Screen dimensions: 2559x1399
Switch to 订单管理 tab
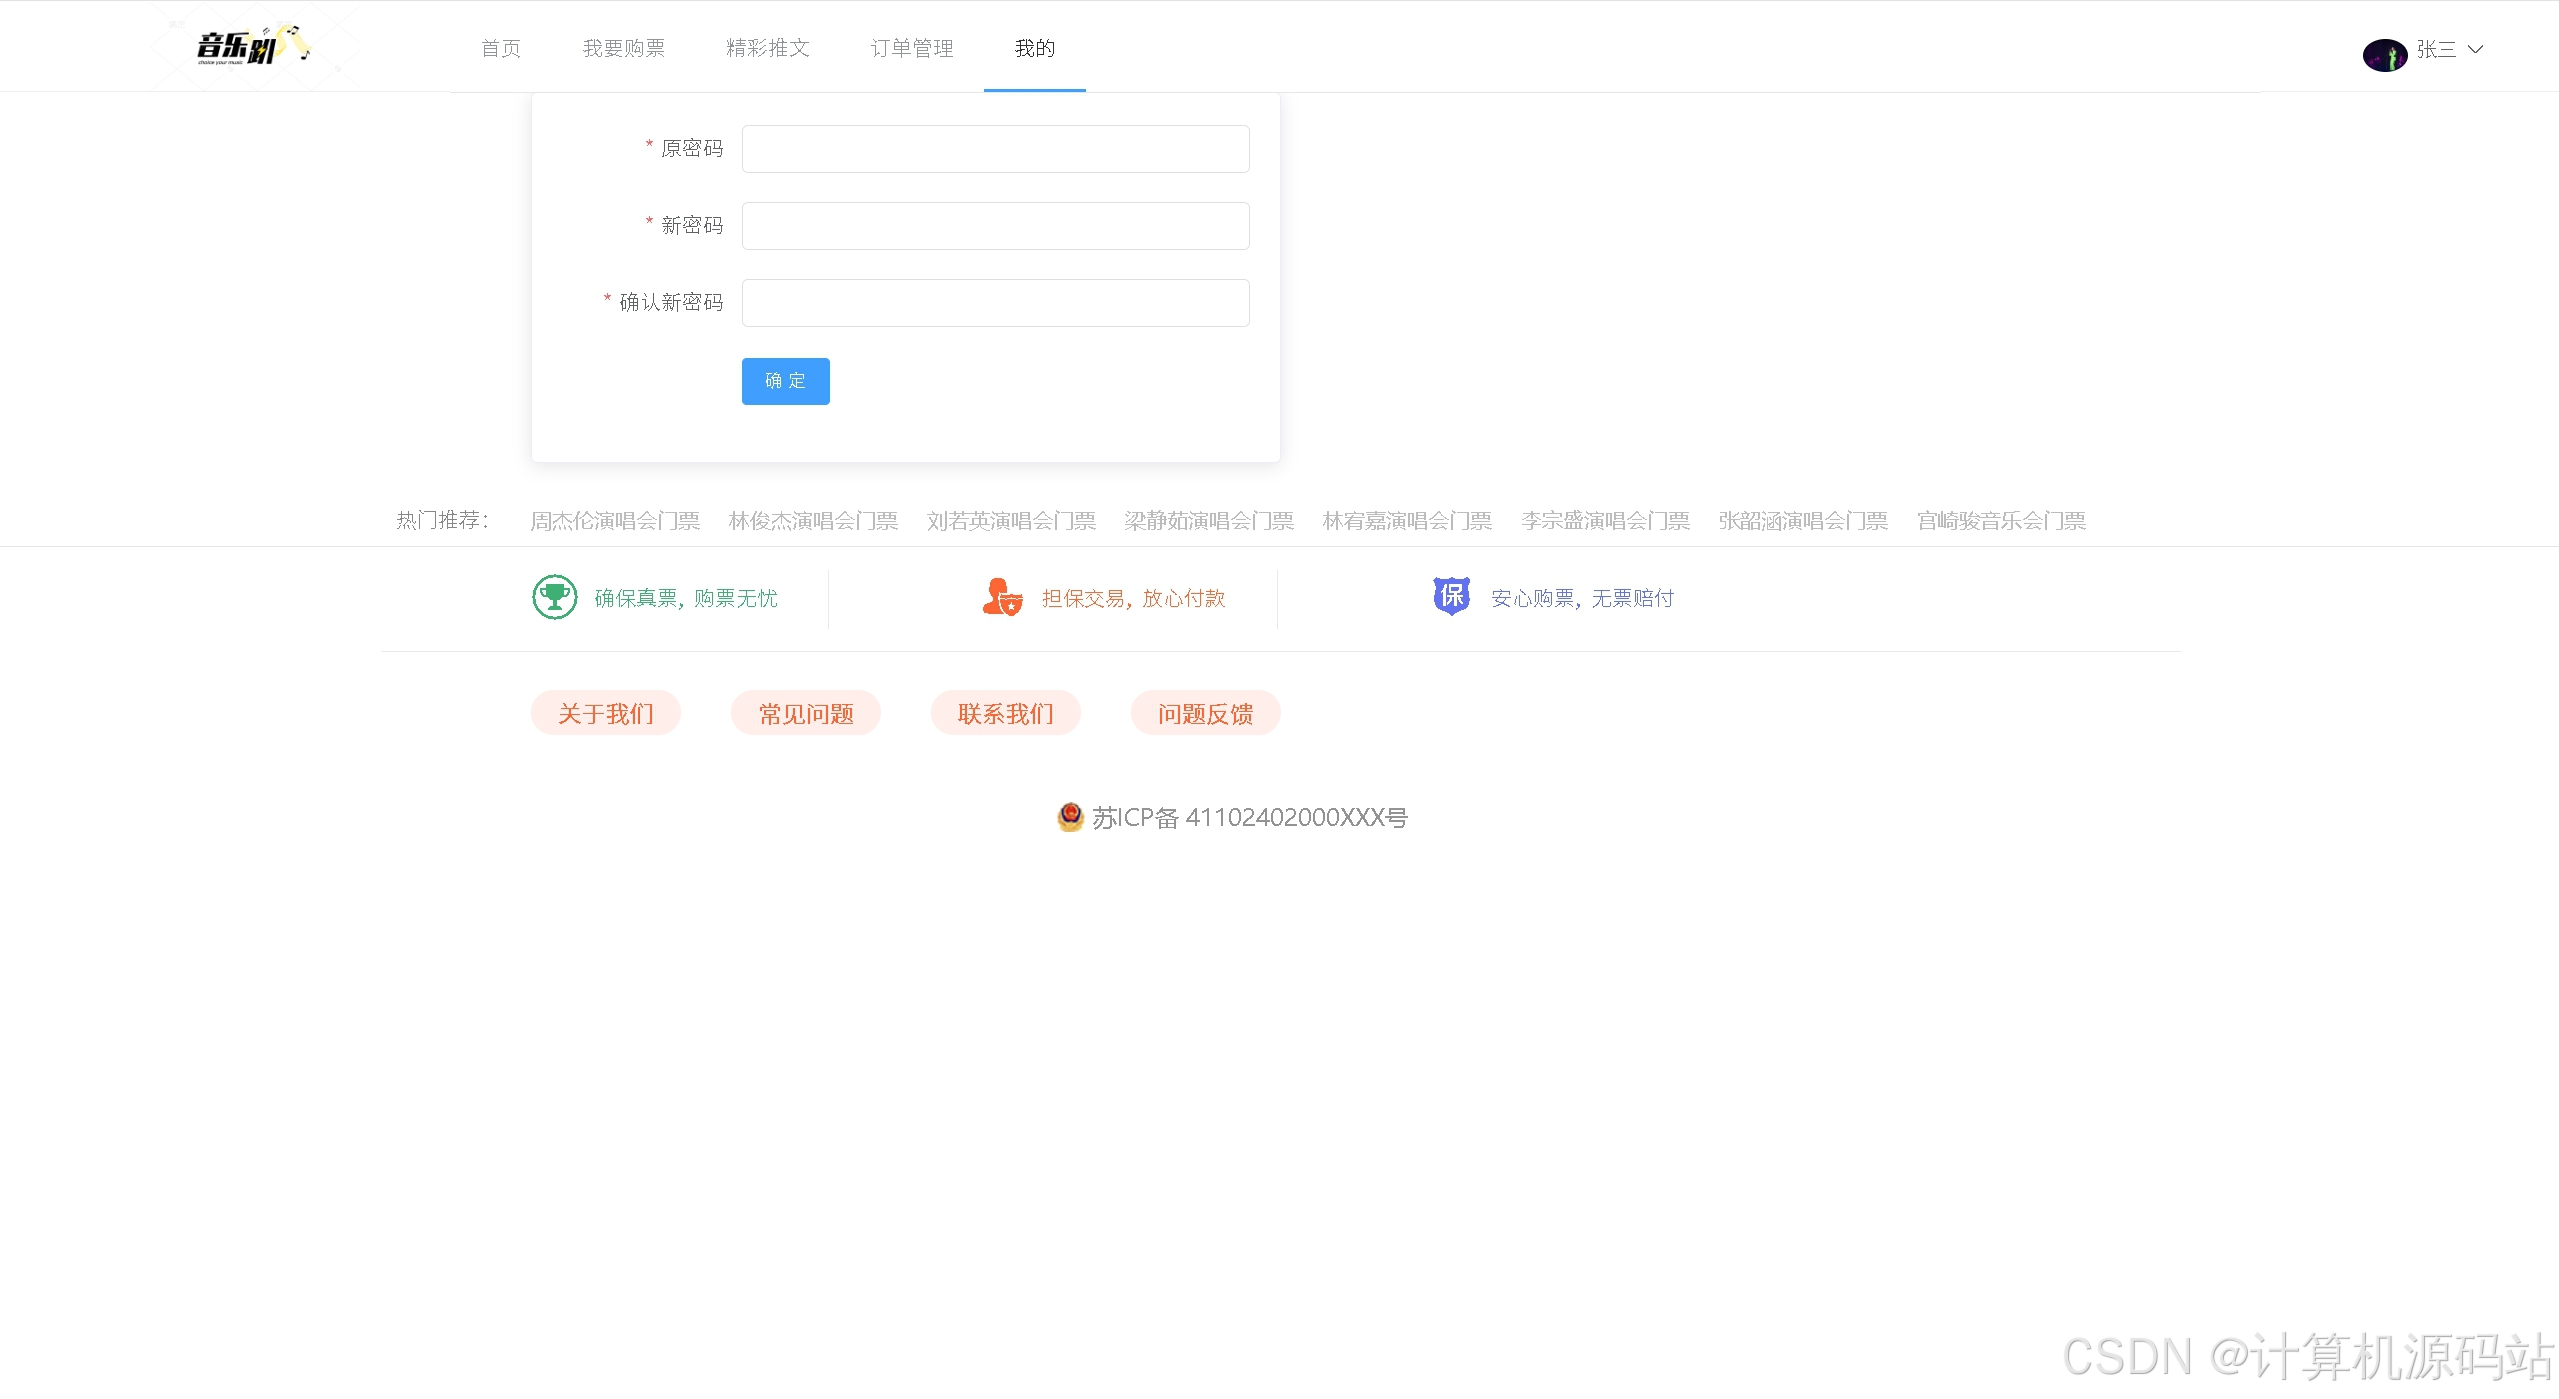pos(912,48)
